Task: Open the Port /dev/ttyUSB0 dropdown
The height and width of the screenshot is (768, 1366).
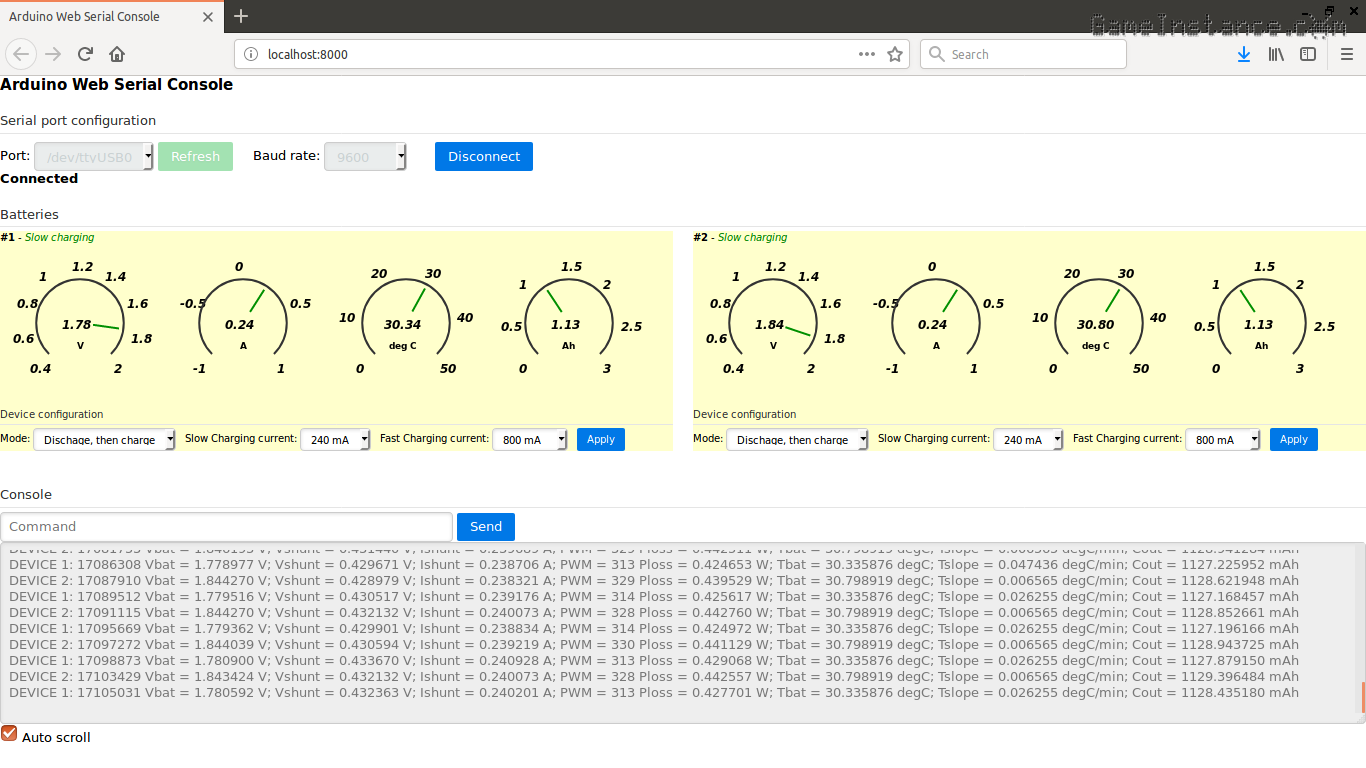Action: pyautogui.click(x=94, y=157)
